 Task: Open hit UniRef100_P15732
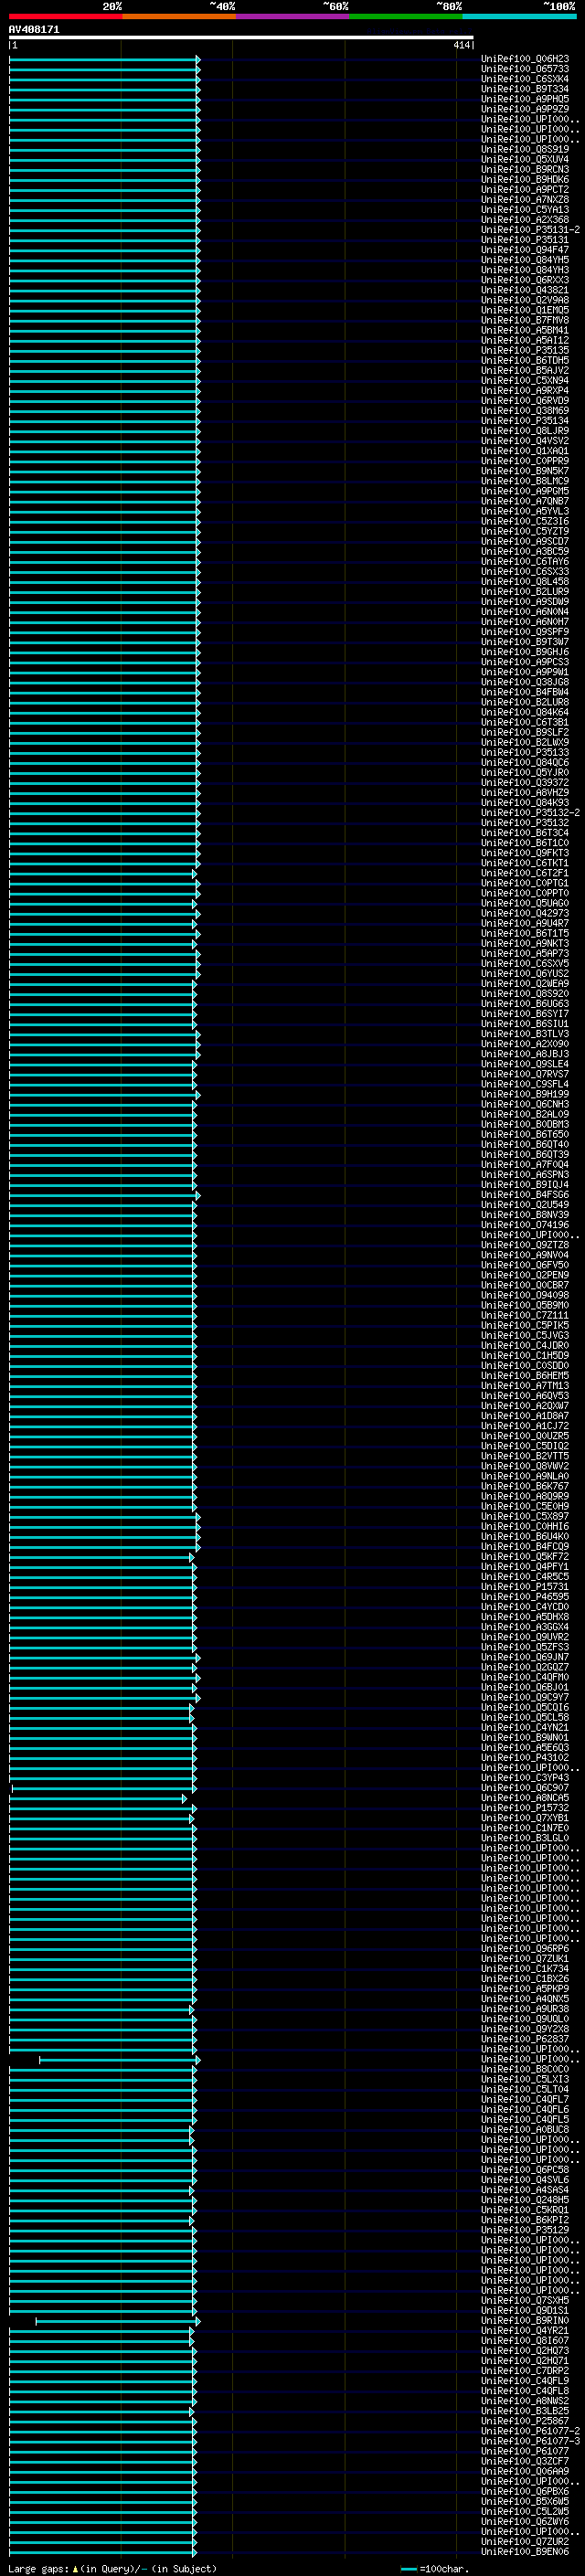click(x=525, y=1808)
